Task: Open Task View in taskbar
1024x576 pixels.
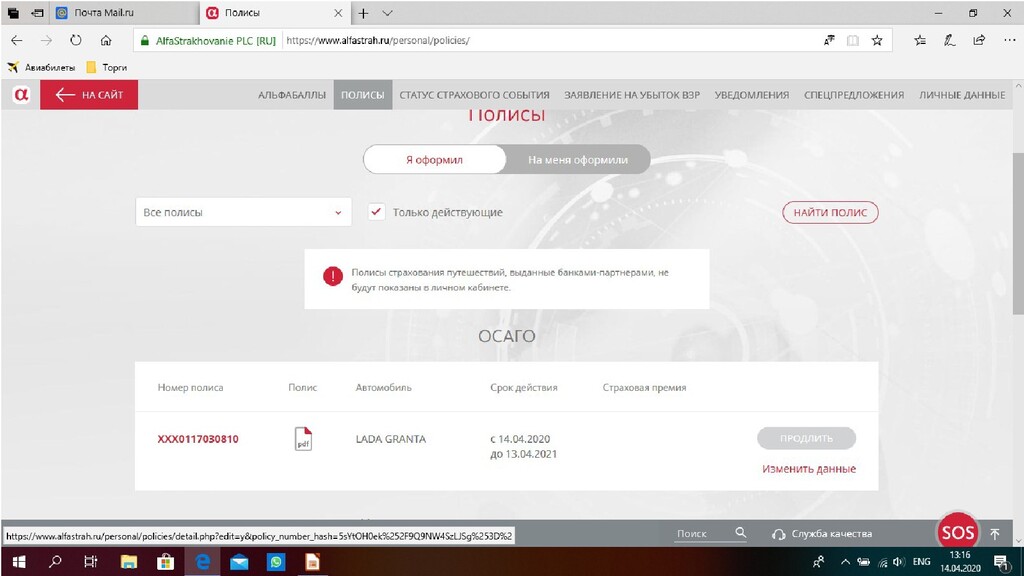Action: 91,562
